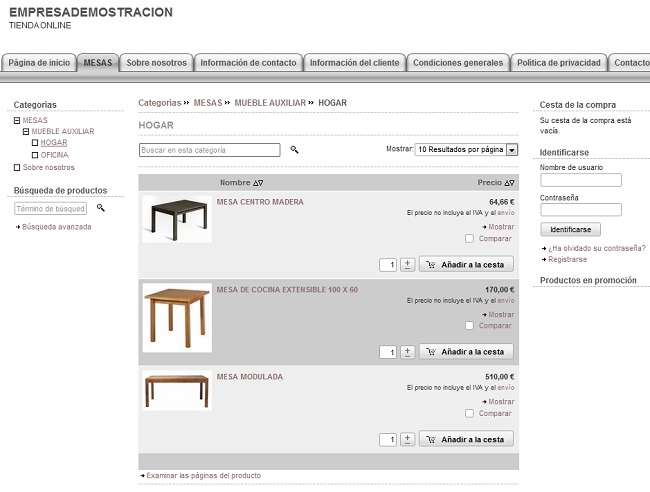The width and height of the screenshot is (650, 492).
Task: Click quantity field for MESA CENTRO MADERA
Action: pyautogui.click(x=388, y=265)
